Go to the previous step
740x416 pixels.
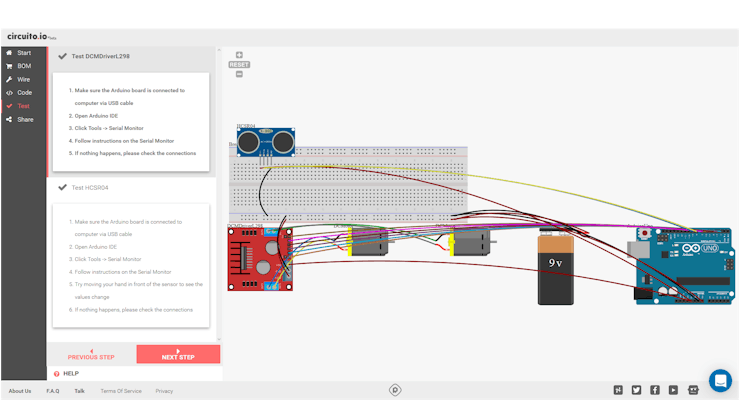pos(91,354)
